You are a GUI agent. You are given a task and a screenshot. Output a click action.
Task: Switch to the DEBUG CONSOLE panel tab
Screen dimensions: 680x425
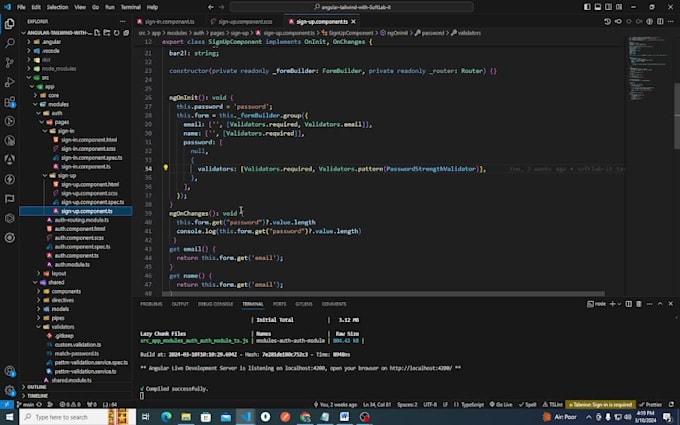pyautogui.click(x=215, y=304)
